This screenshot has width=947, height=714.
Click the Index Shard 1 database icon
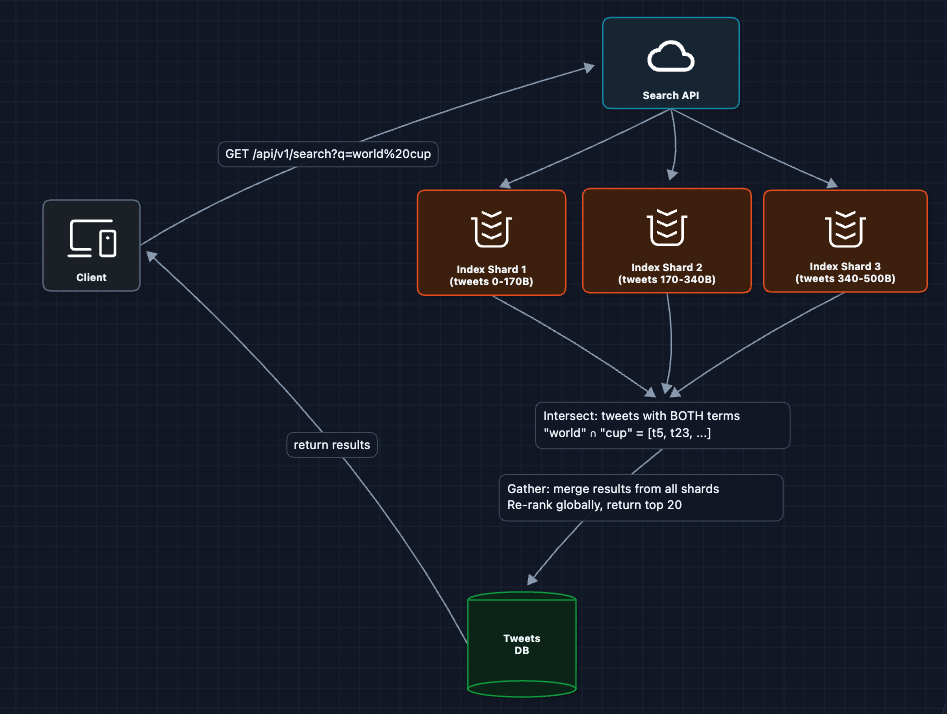491,230
